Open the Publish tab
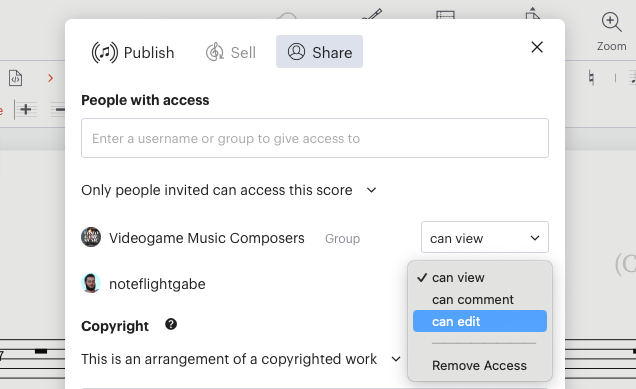The height and width of the screenshot is (389, 636). [133, 52]
